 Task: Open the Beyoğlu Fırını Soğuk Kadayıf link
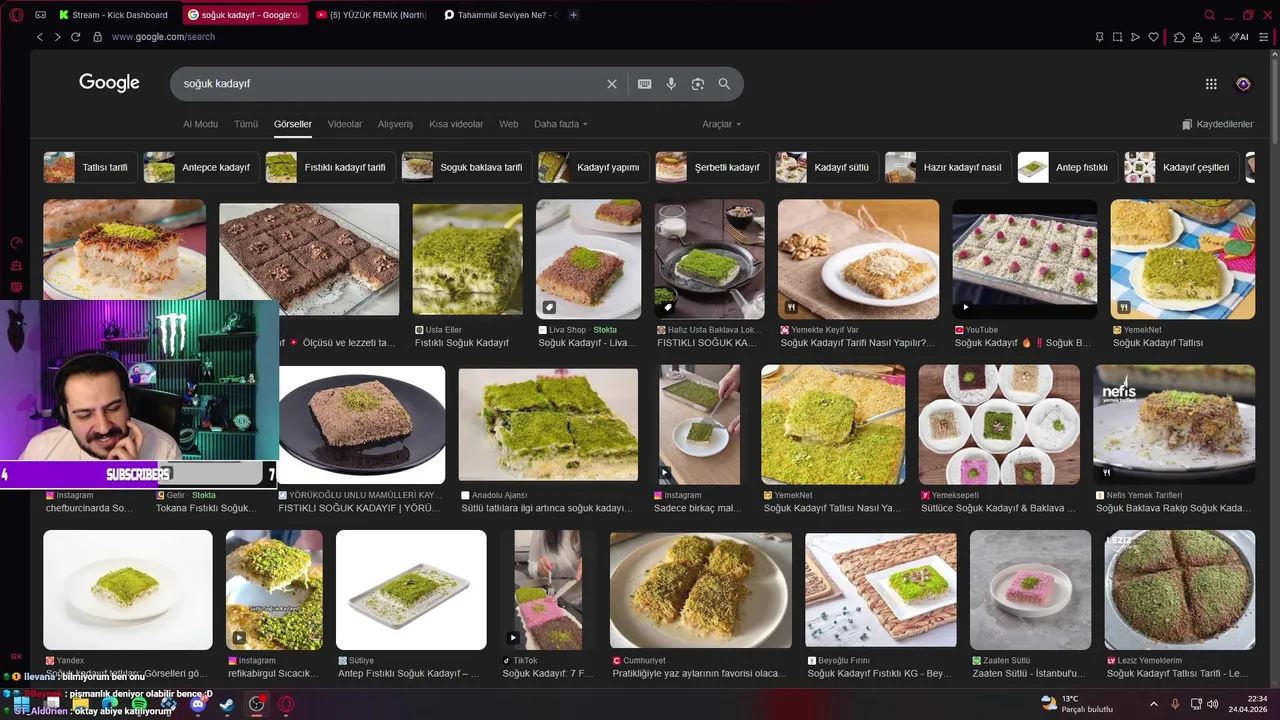coord(880,674)
